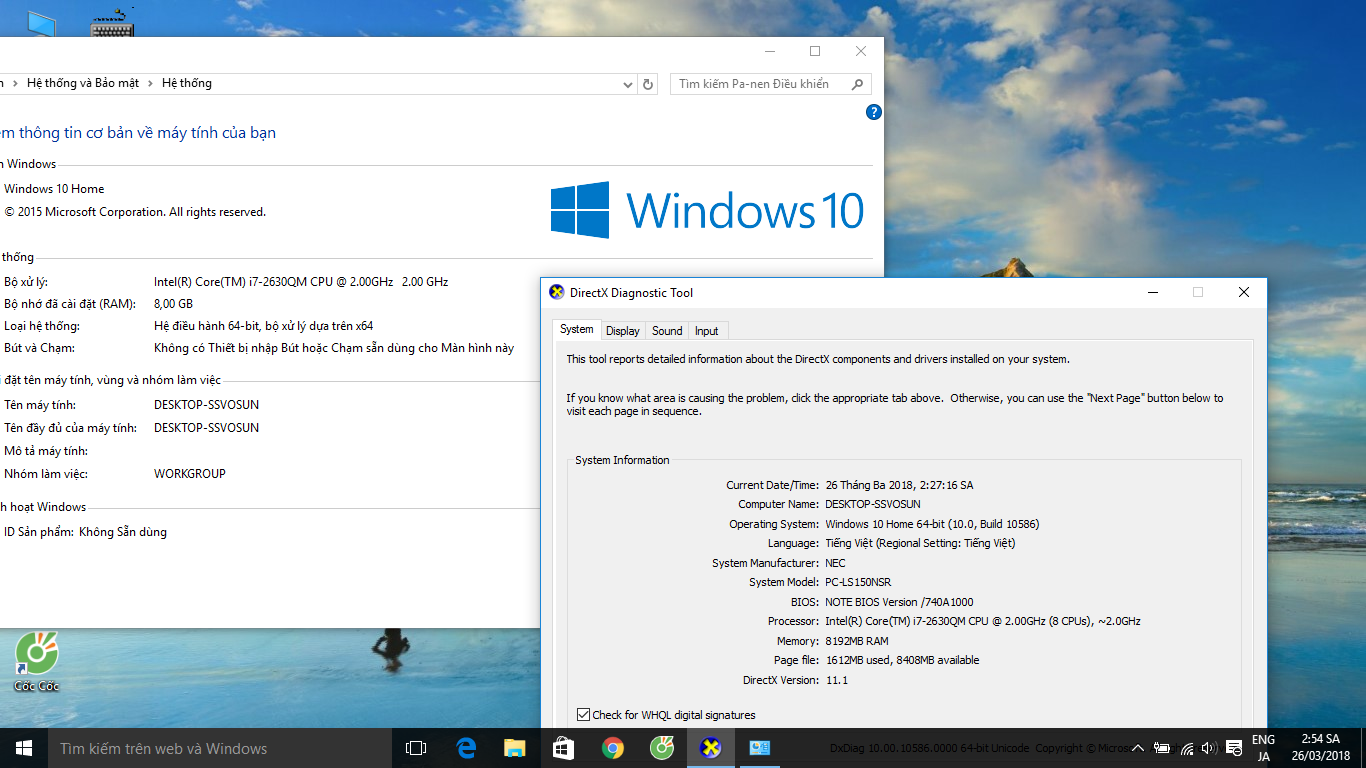The image size is (1366, 768).
Task: Launch Microsoft Edge from the taskbar
Action: [466, 748]
